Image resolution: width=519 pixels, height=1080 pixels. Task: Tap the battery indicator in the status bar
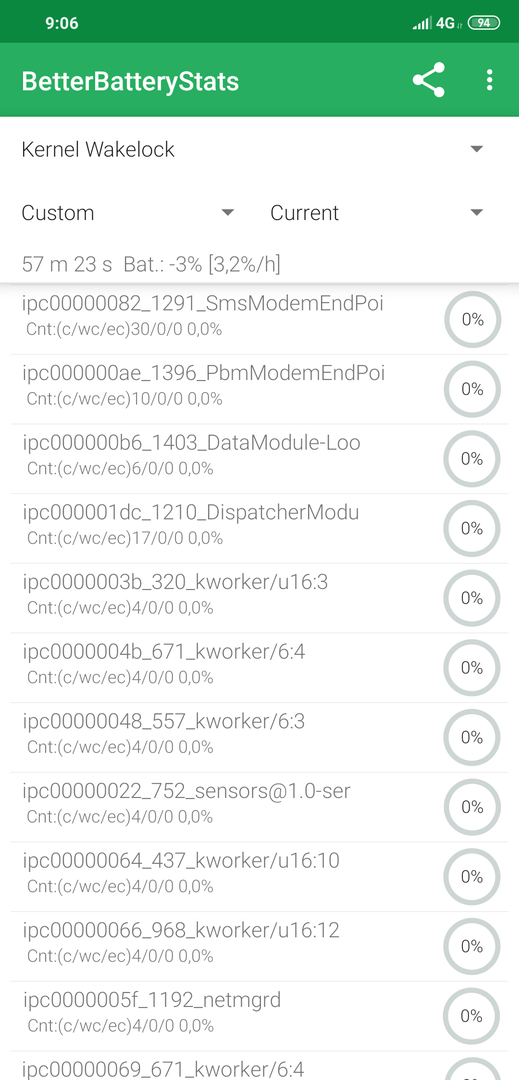483,23
